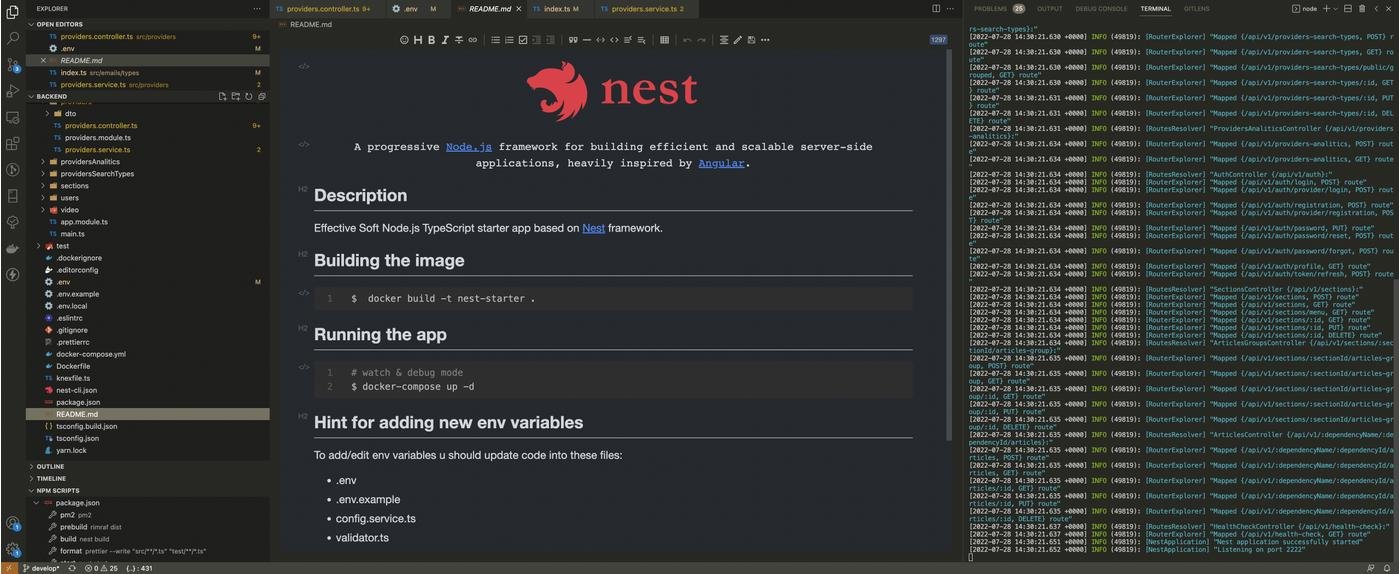This screenshot has width=1400, height=574.
Task: Switch to the DEBUG CONSOLE tab
Action: coord(1100,8)
